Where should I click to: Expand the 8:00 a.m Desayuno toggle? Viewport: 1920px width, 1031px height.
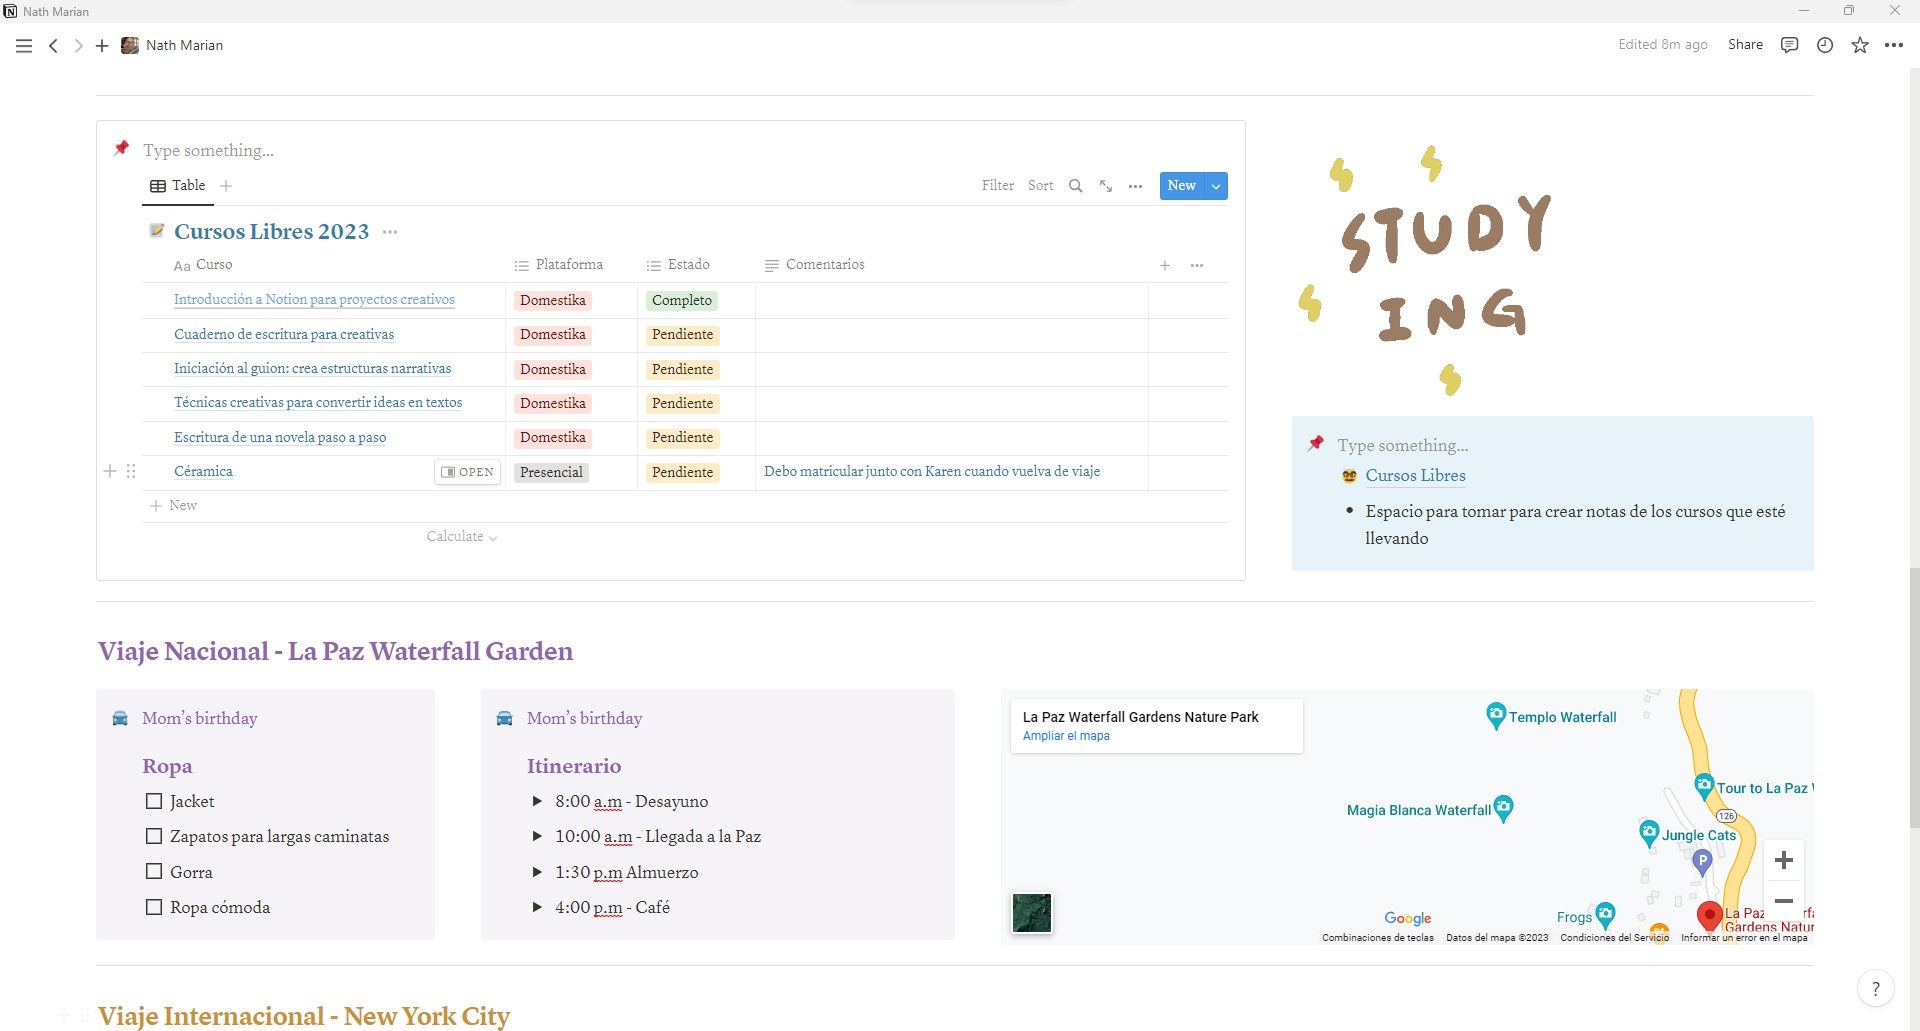[x=537, y=801]
